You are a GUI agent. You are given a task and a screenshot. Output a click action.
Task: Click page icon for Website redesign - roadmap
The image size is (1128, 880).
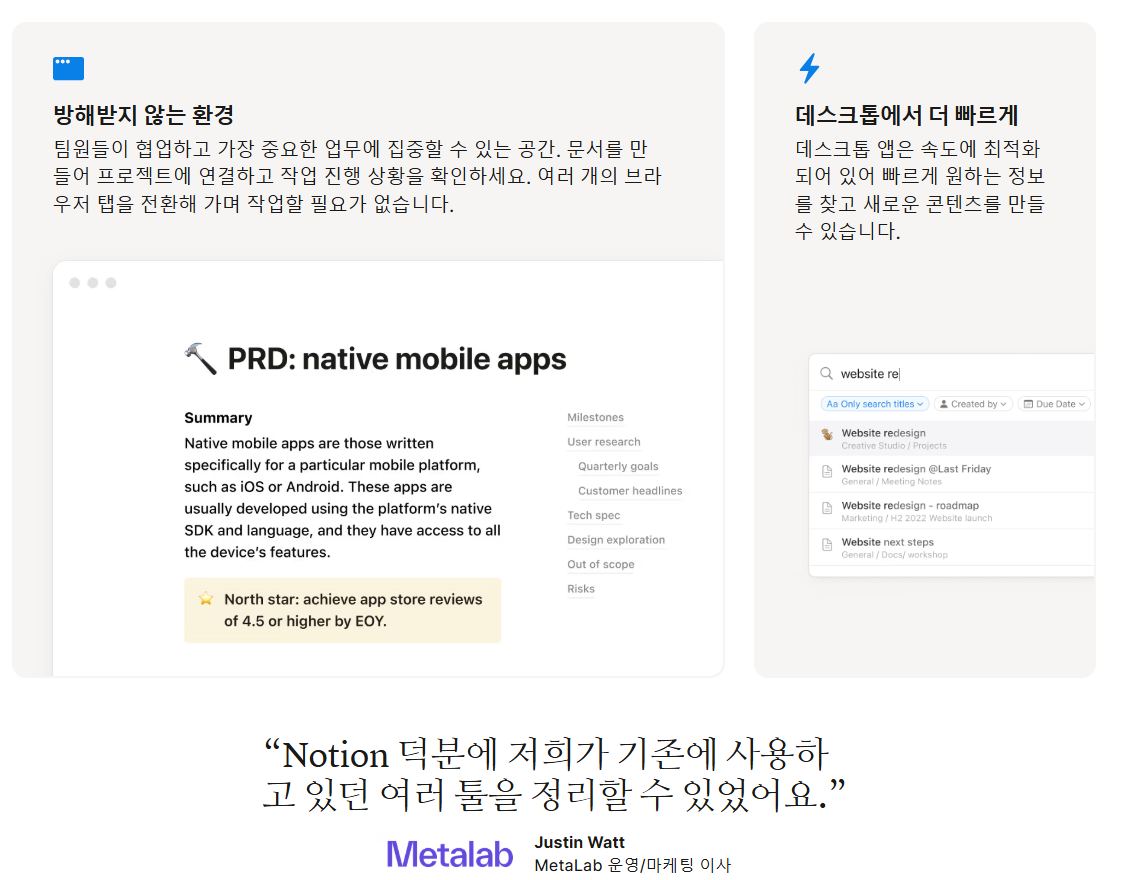[827, 508]
